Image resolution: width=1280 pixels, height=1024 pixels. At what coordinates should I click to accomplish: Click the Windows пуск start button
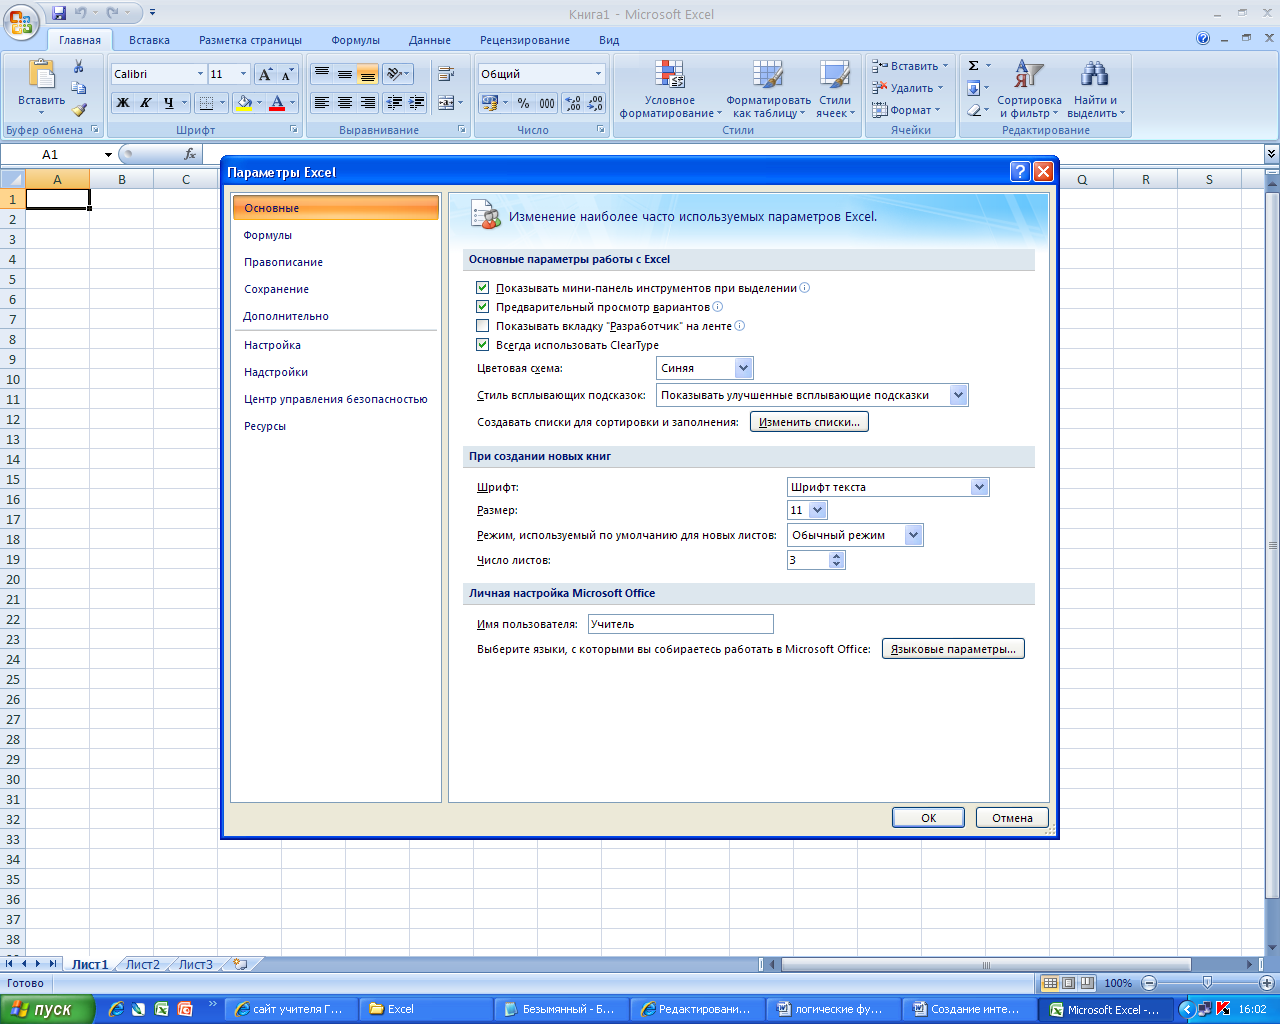48,1009
